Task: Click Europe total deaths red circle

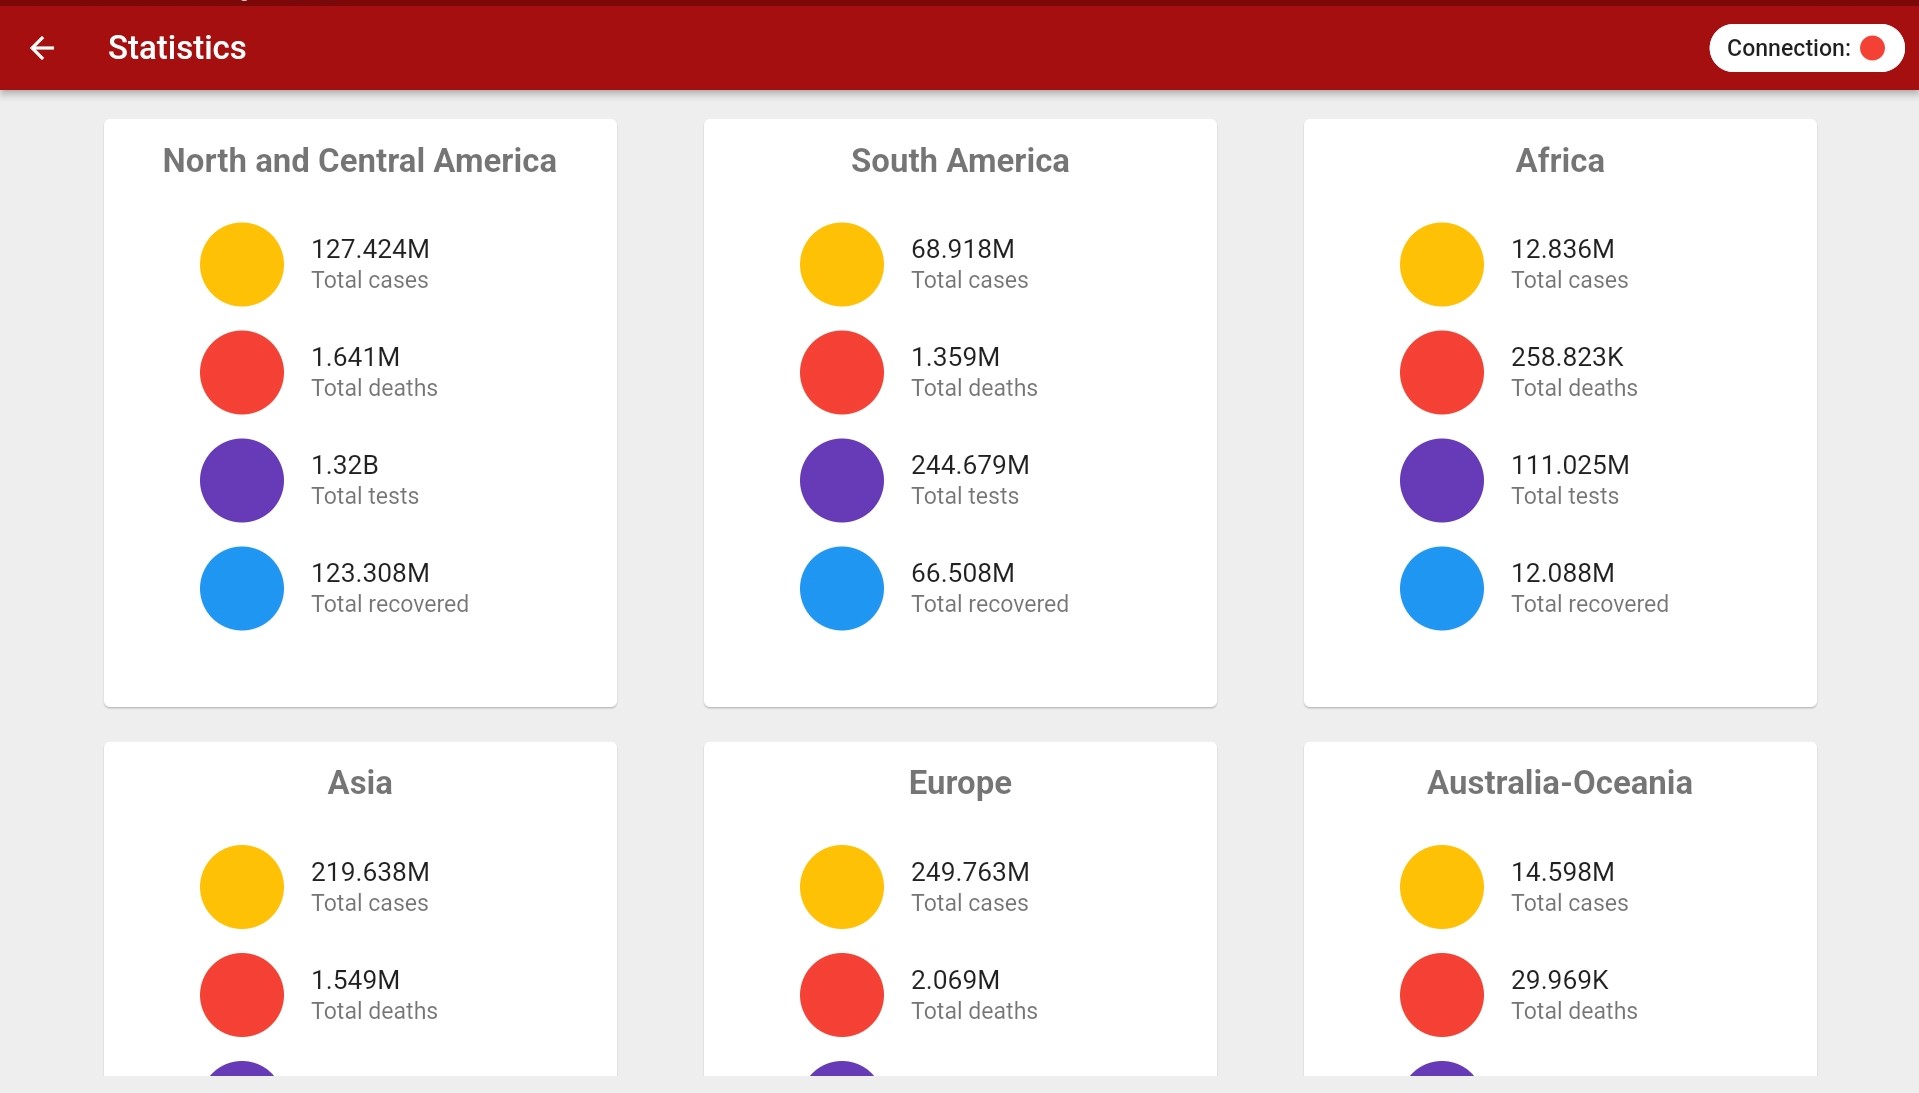Action: click(842, 995)
